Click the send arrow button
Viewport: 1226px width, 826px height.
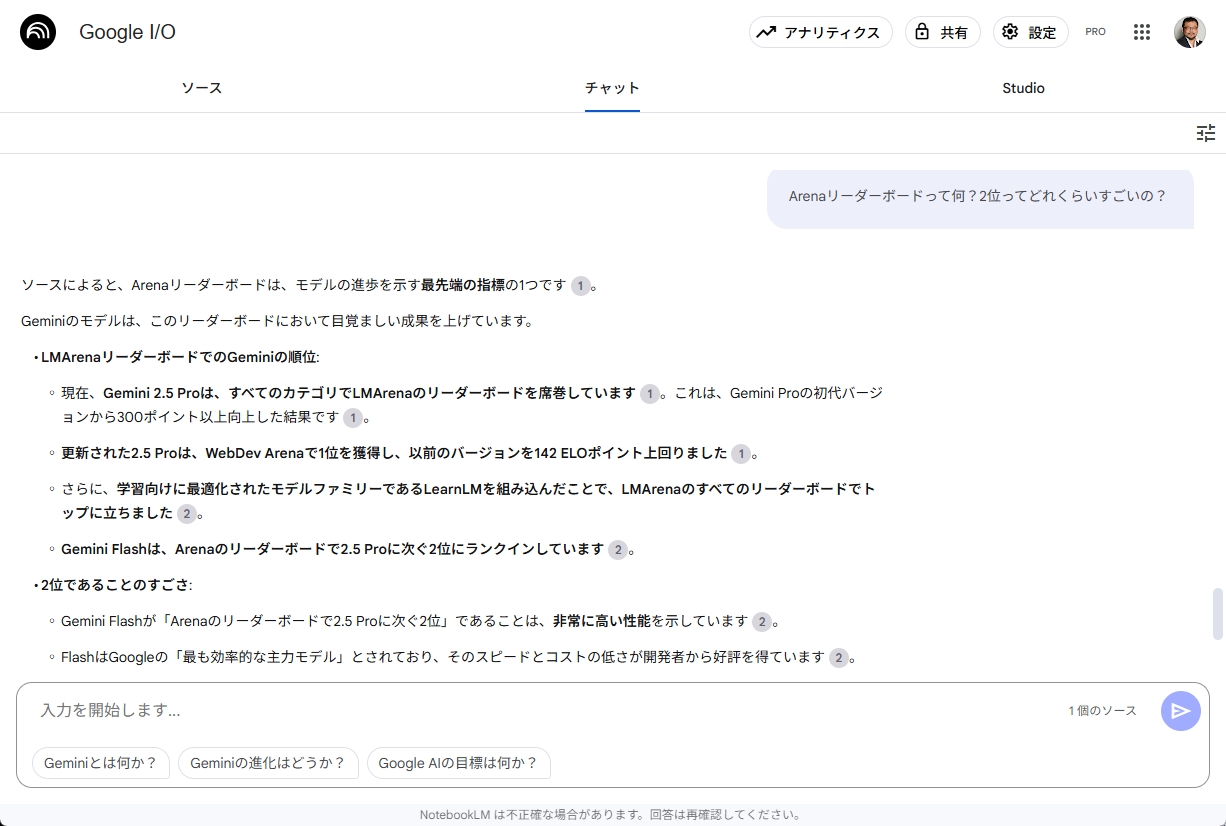(x=1180, y=711)
